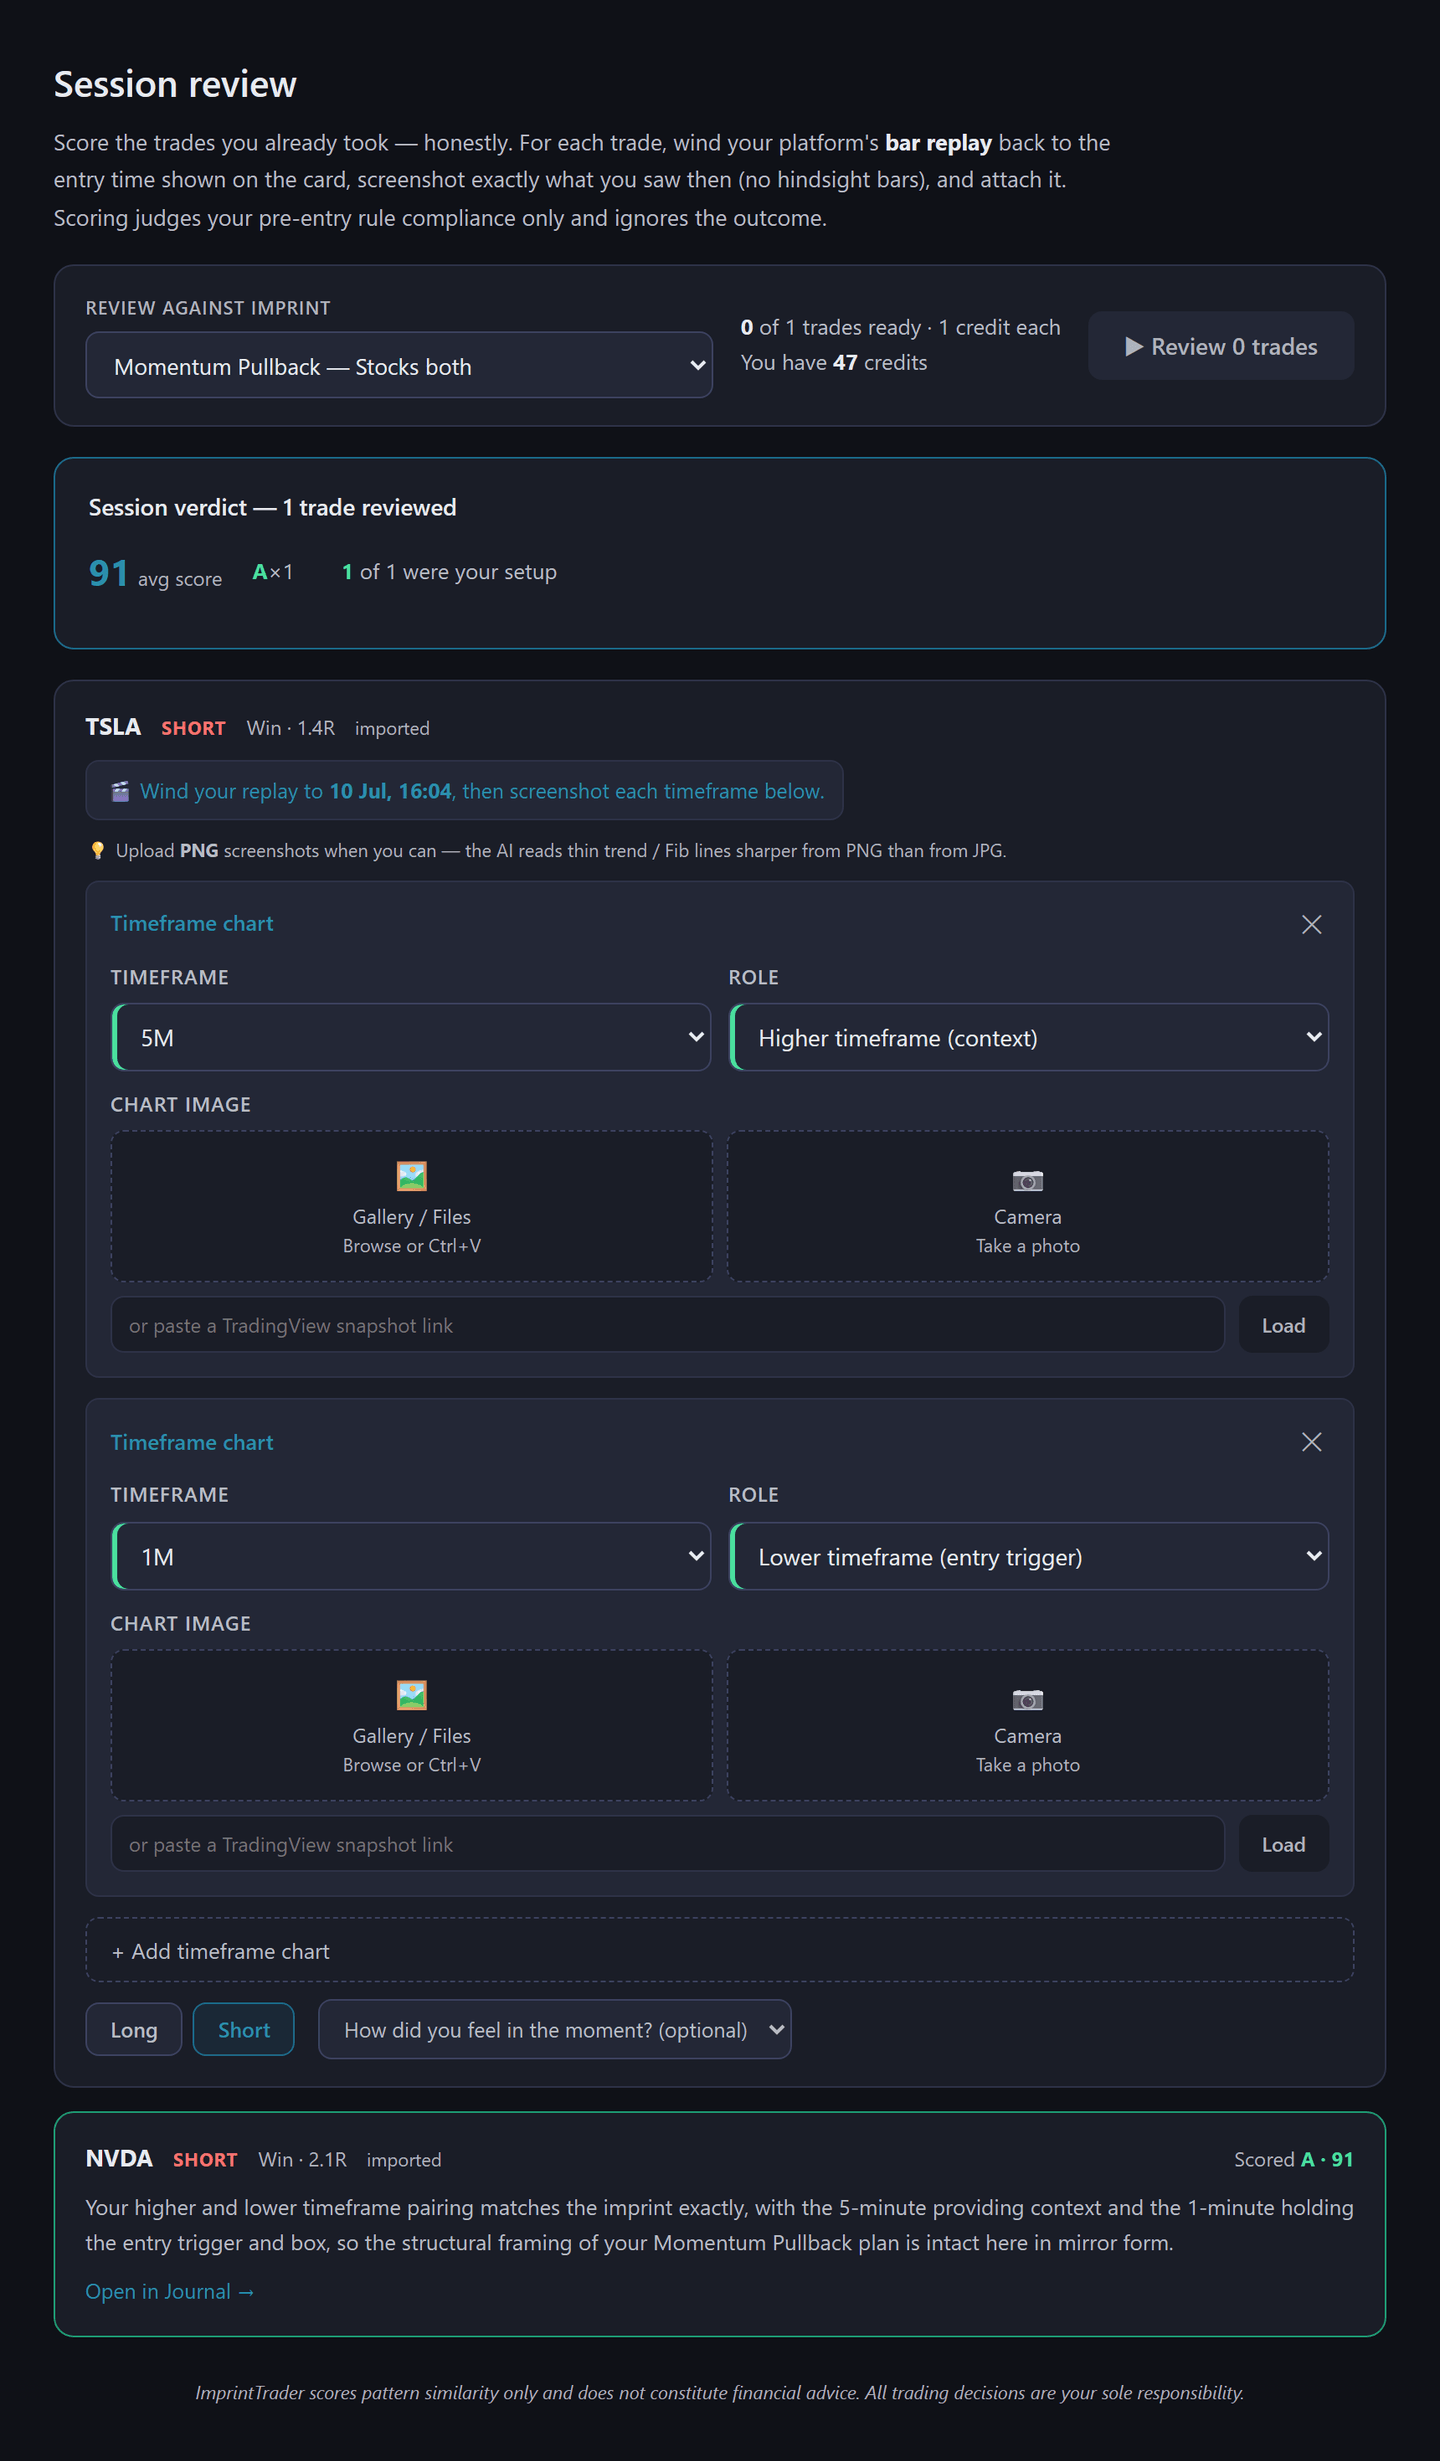Select the Long direction toggle
The width and height of the screenshot is (1440, 2461).
[134, 2029]
